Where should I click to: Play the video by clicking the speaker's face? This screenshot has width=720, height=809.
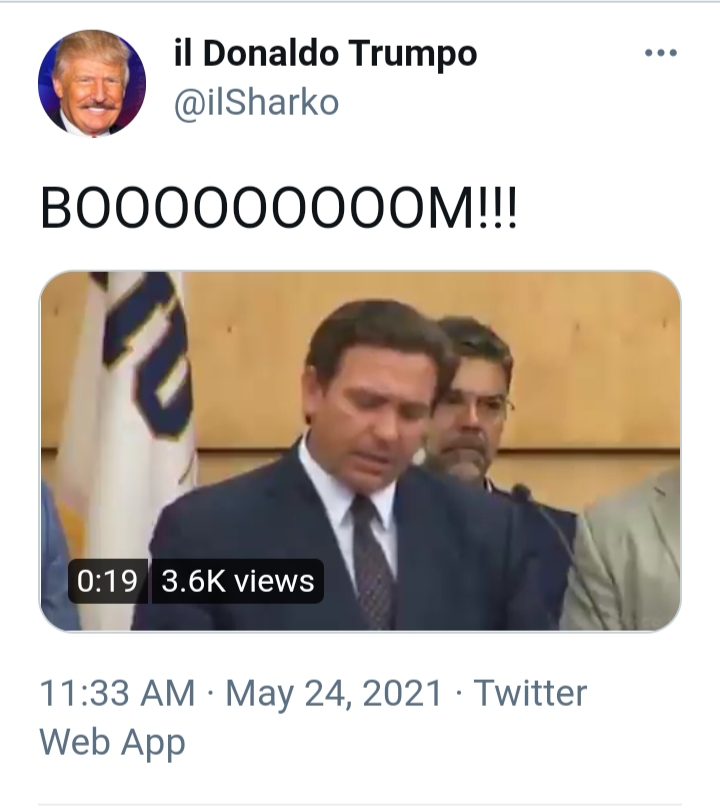pyautogui.click(x=370, y=390)
